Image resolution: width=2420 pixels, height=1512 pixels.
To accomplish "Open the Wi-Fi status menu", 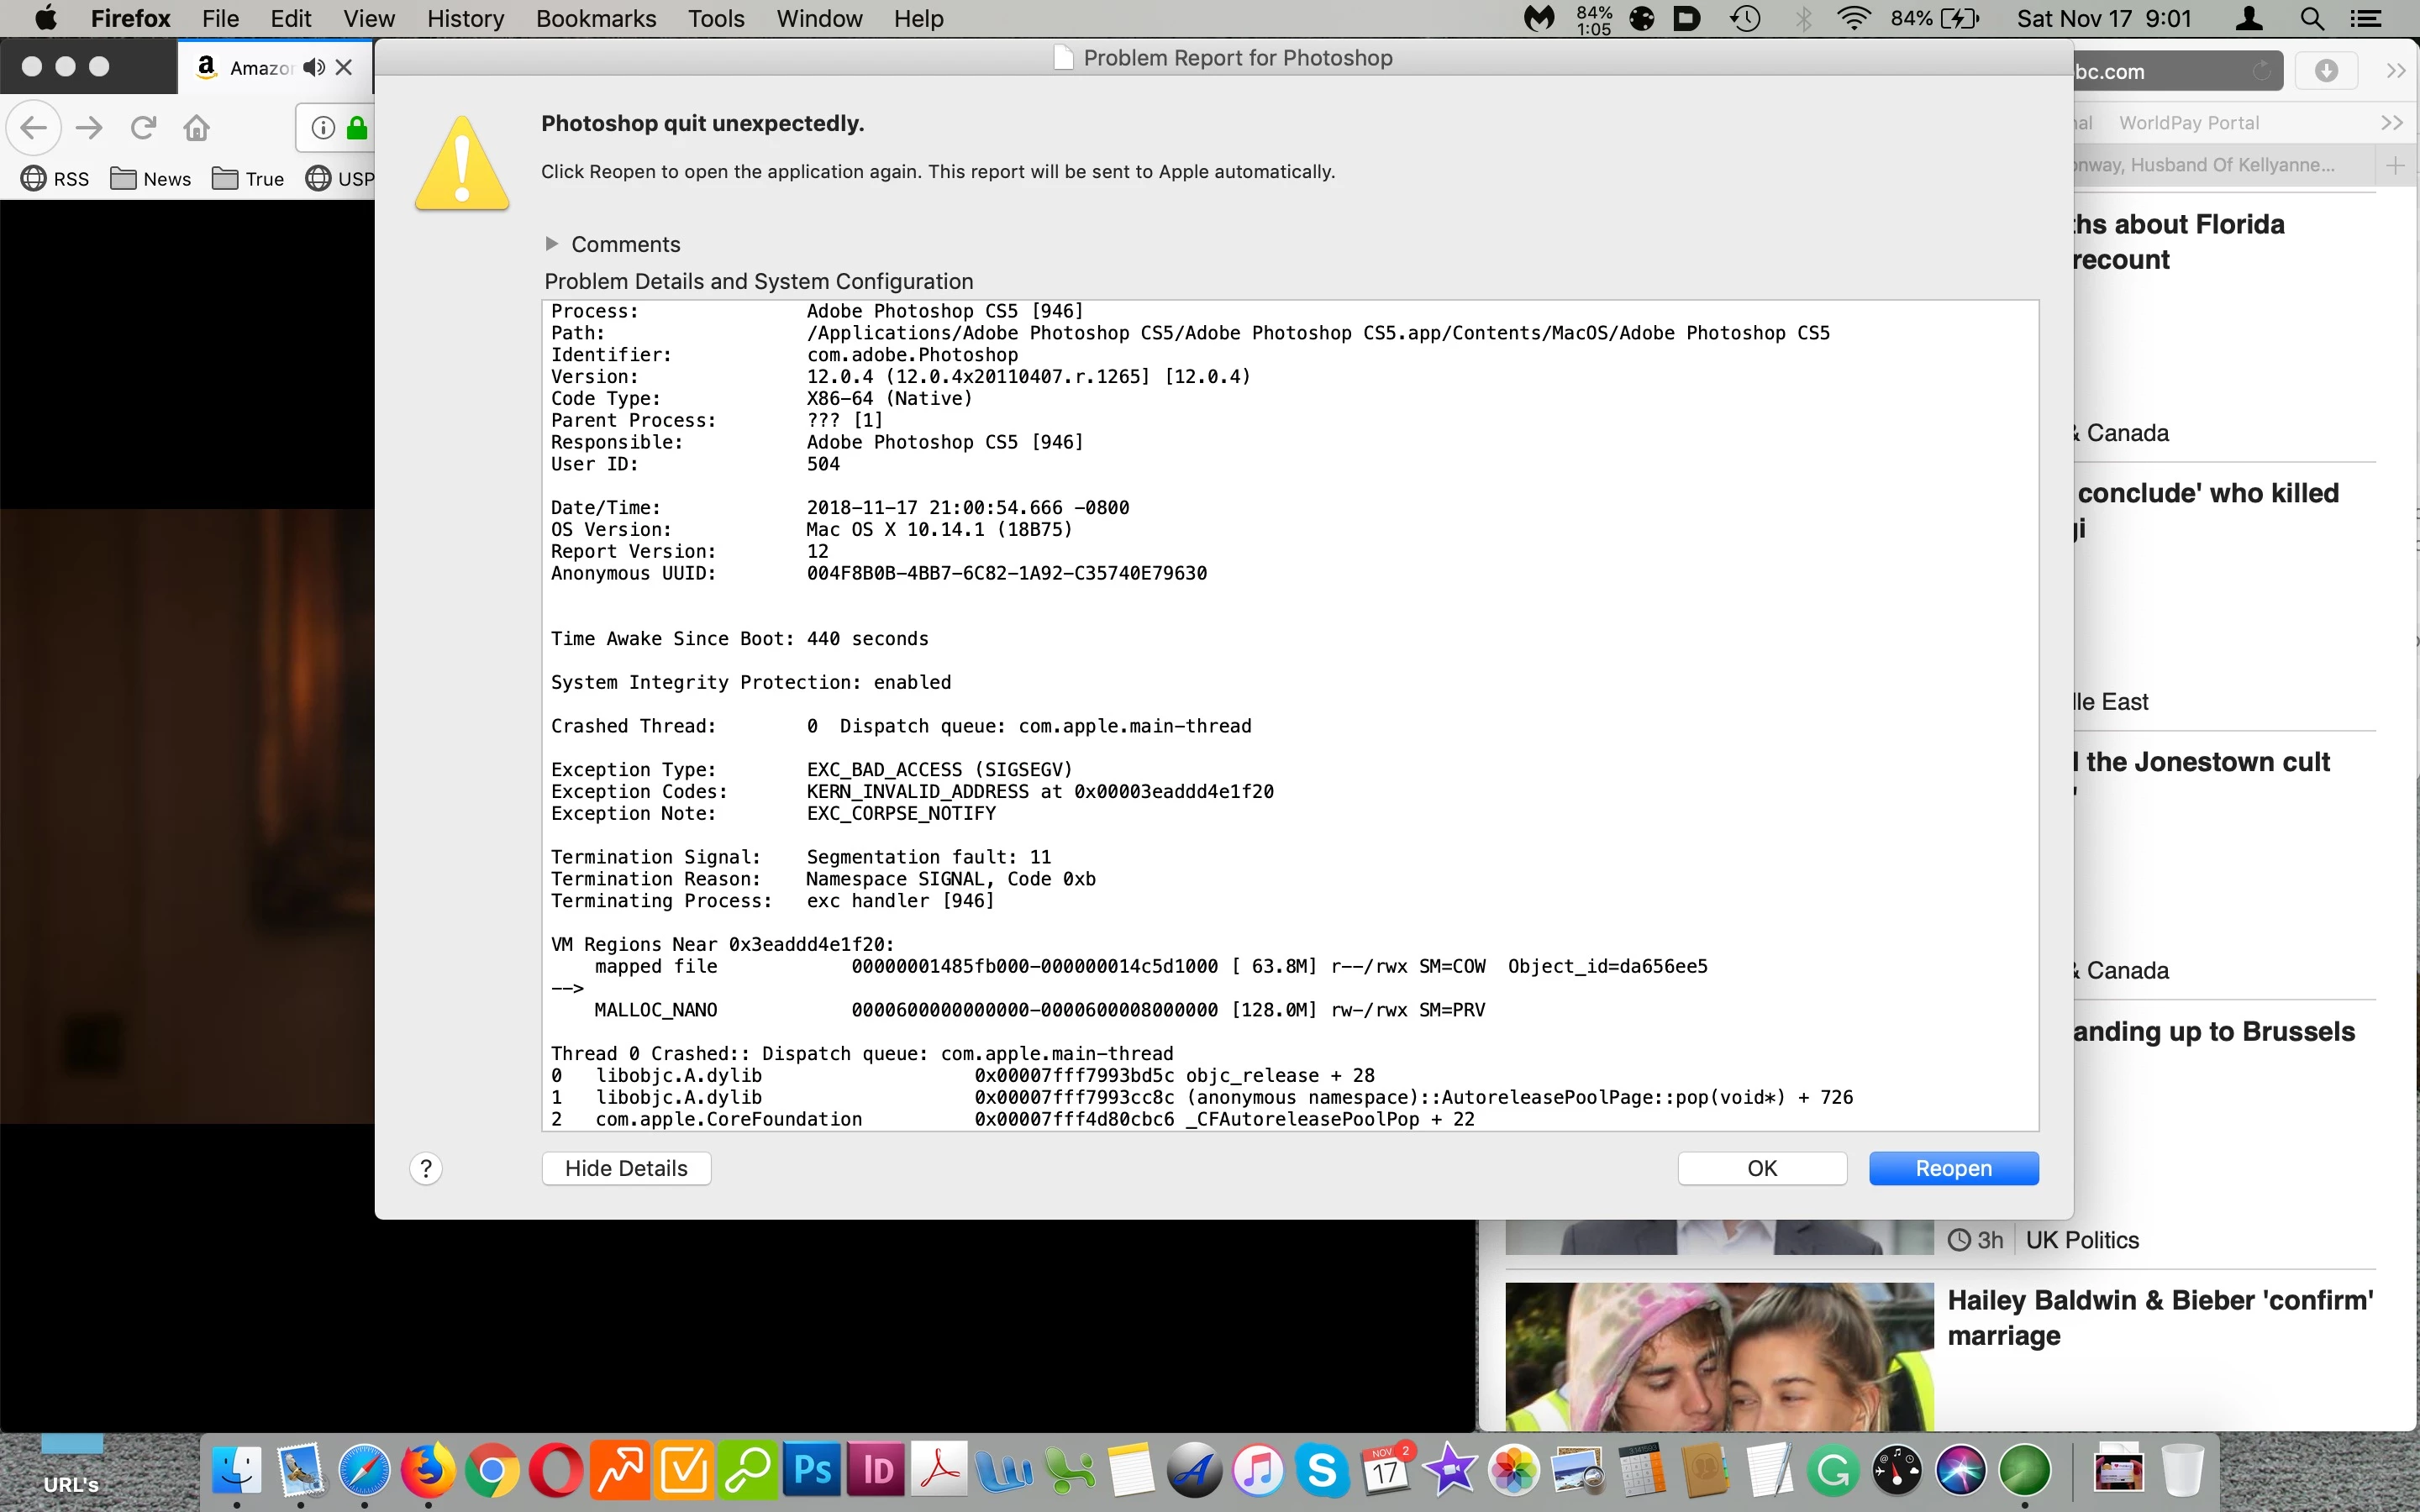I will tap(1854, 18).
